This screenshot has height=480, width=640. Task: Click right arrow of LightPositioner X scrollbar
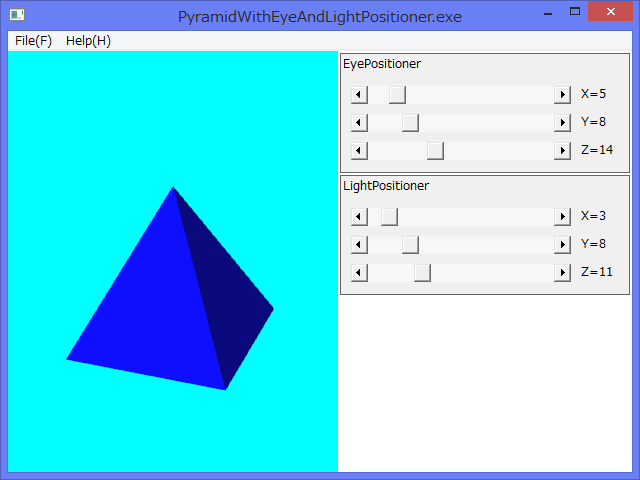562,217
